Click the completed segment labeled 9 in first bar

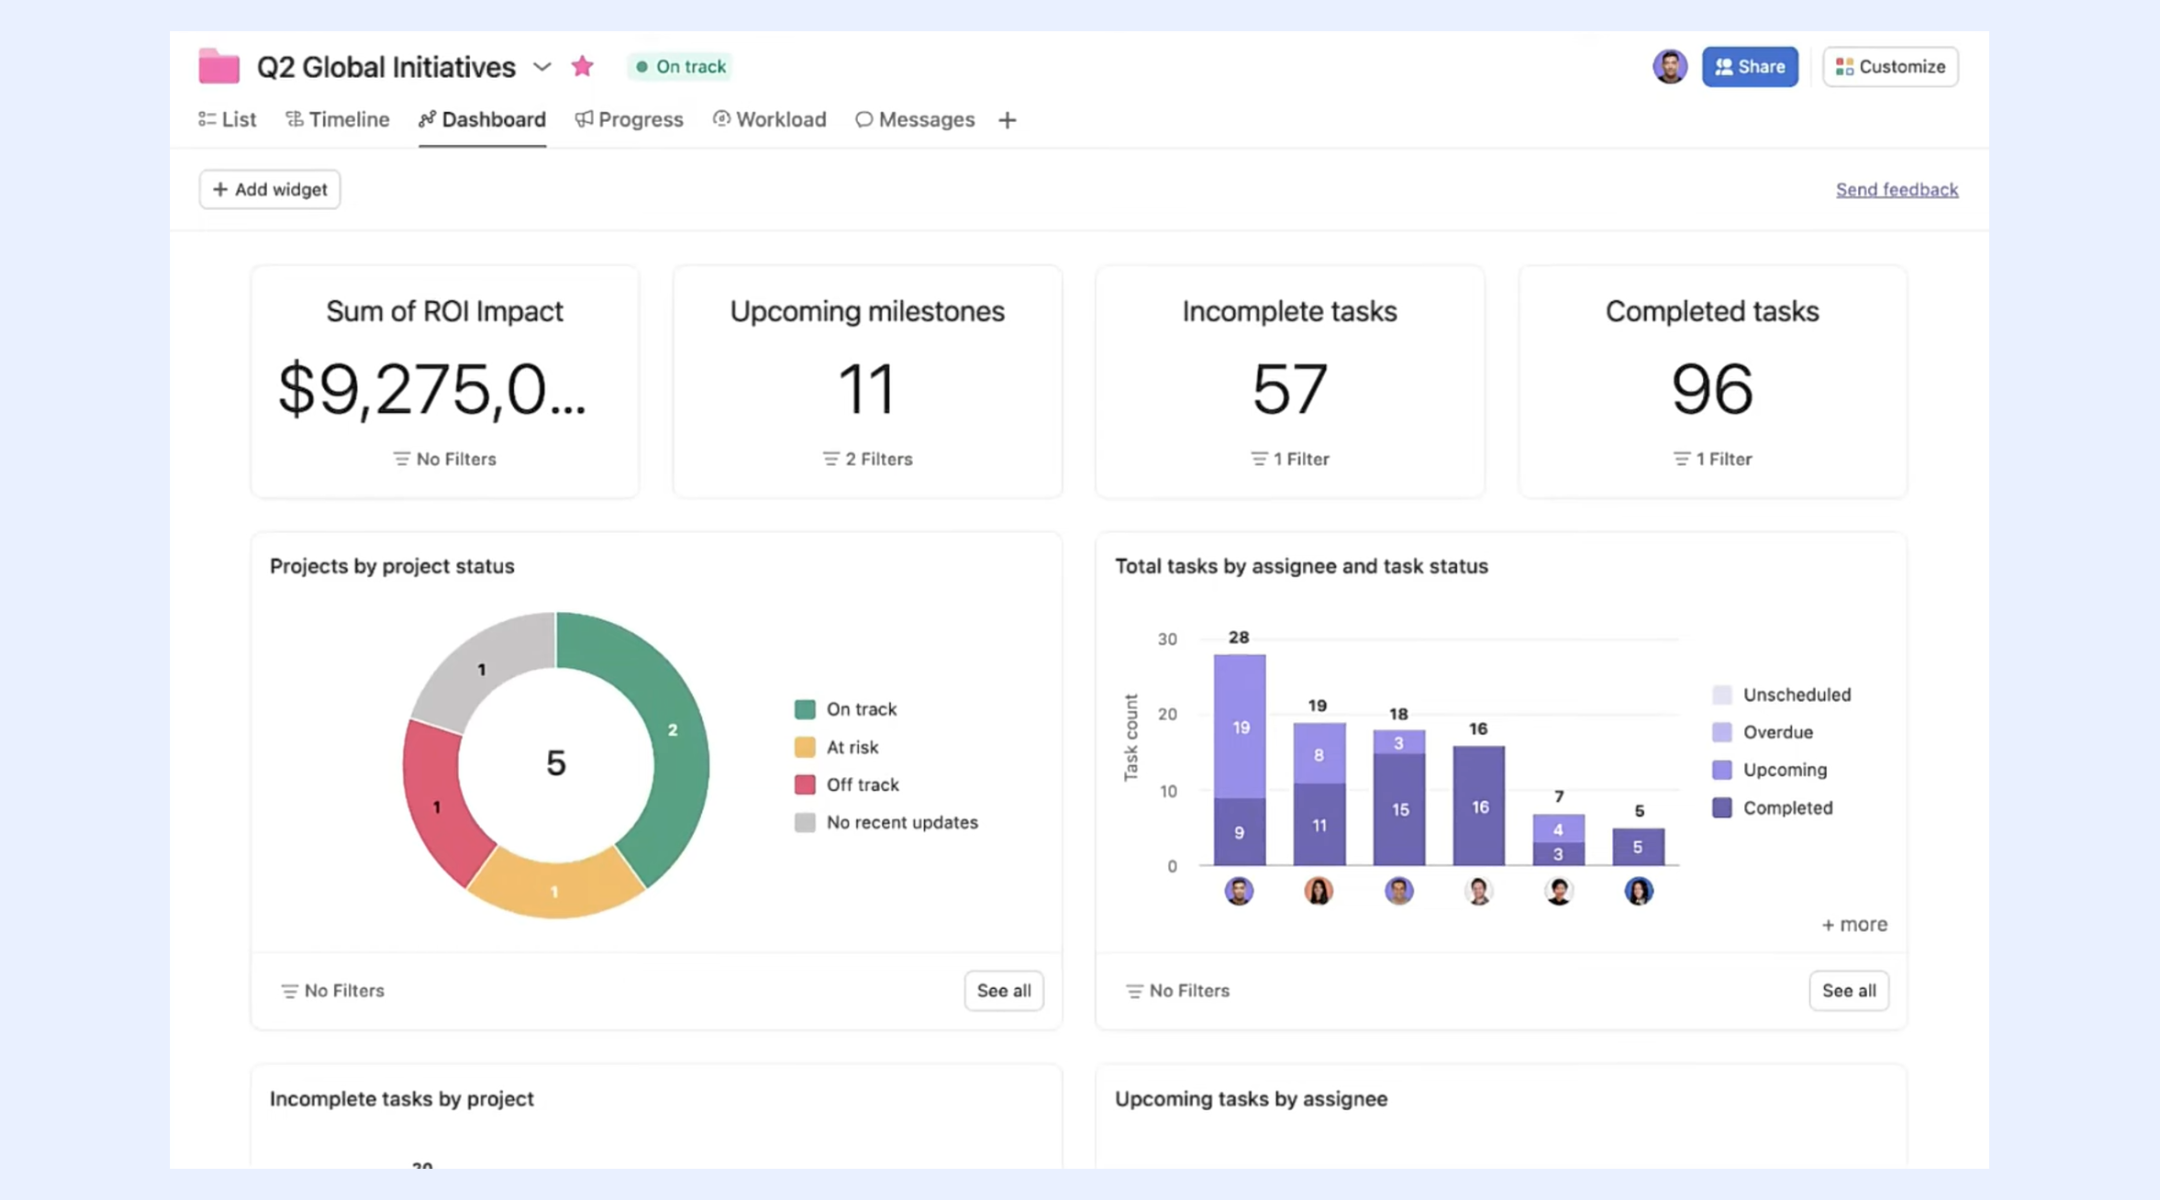pos(1240,832)
